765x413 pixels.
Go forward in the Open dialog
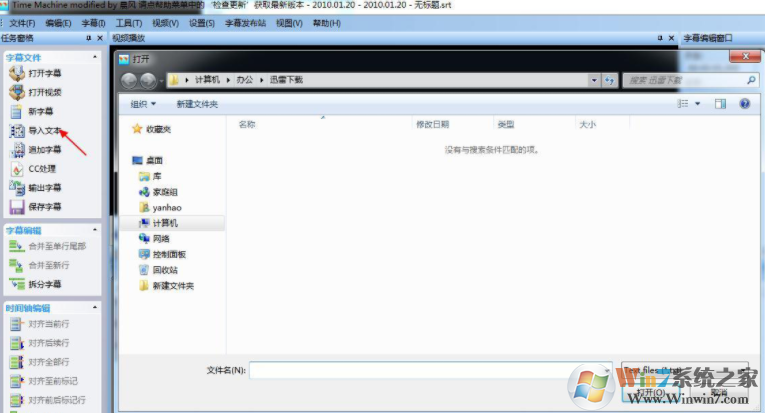[148, 80]
